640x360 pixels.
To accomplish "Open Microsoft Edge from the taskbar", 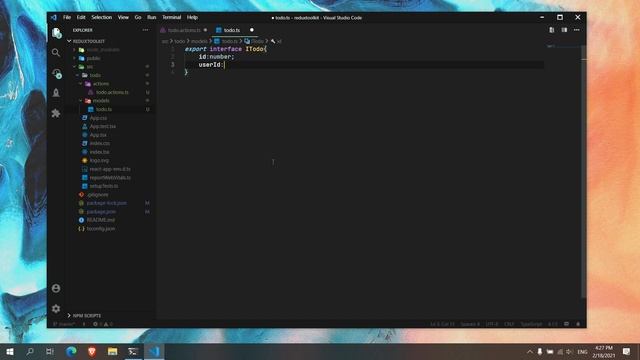I will (71, 351).
